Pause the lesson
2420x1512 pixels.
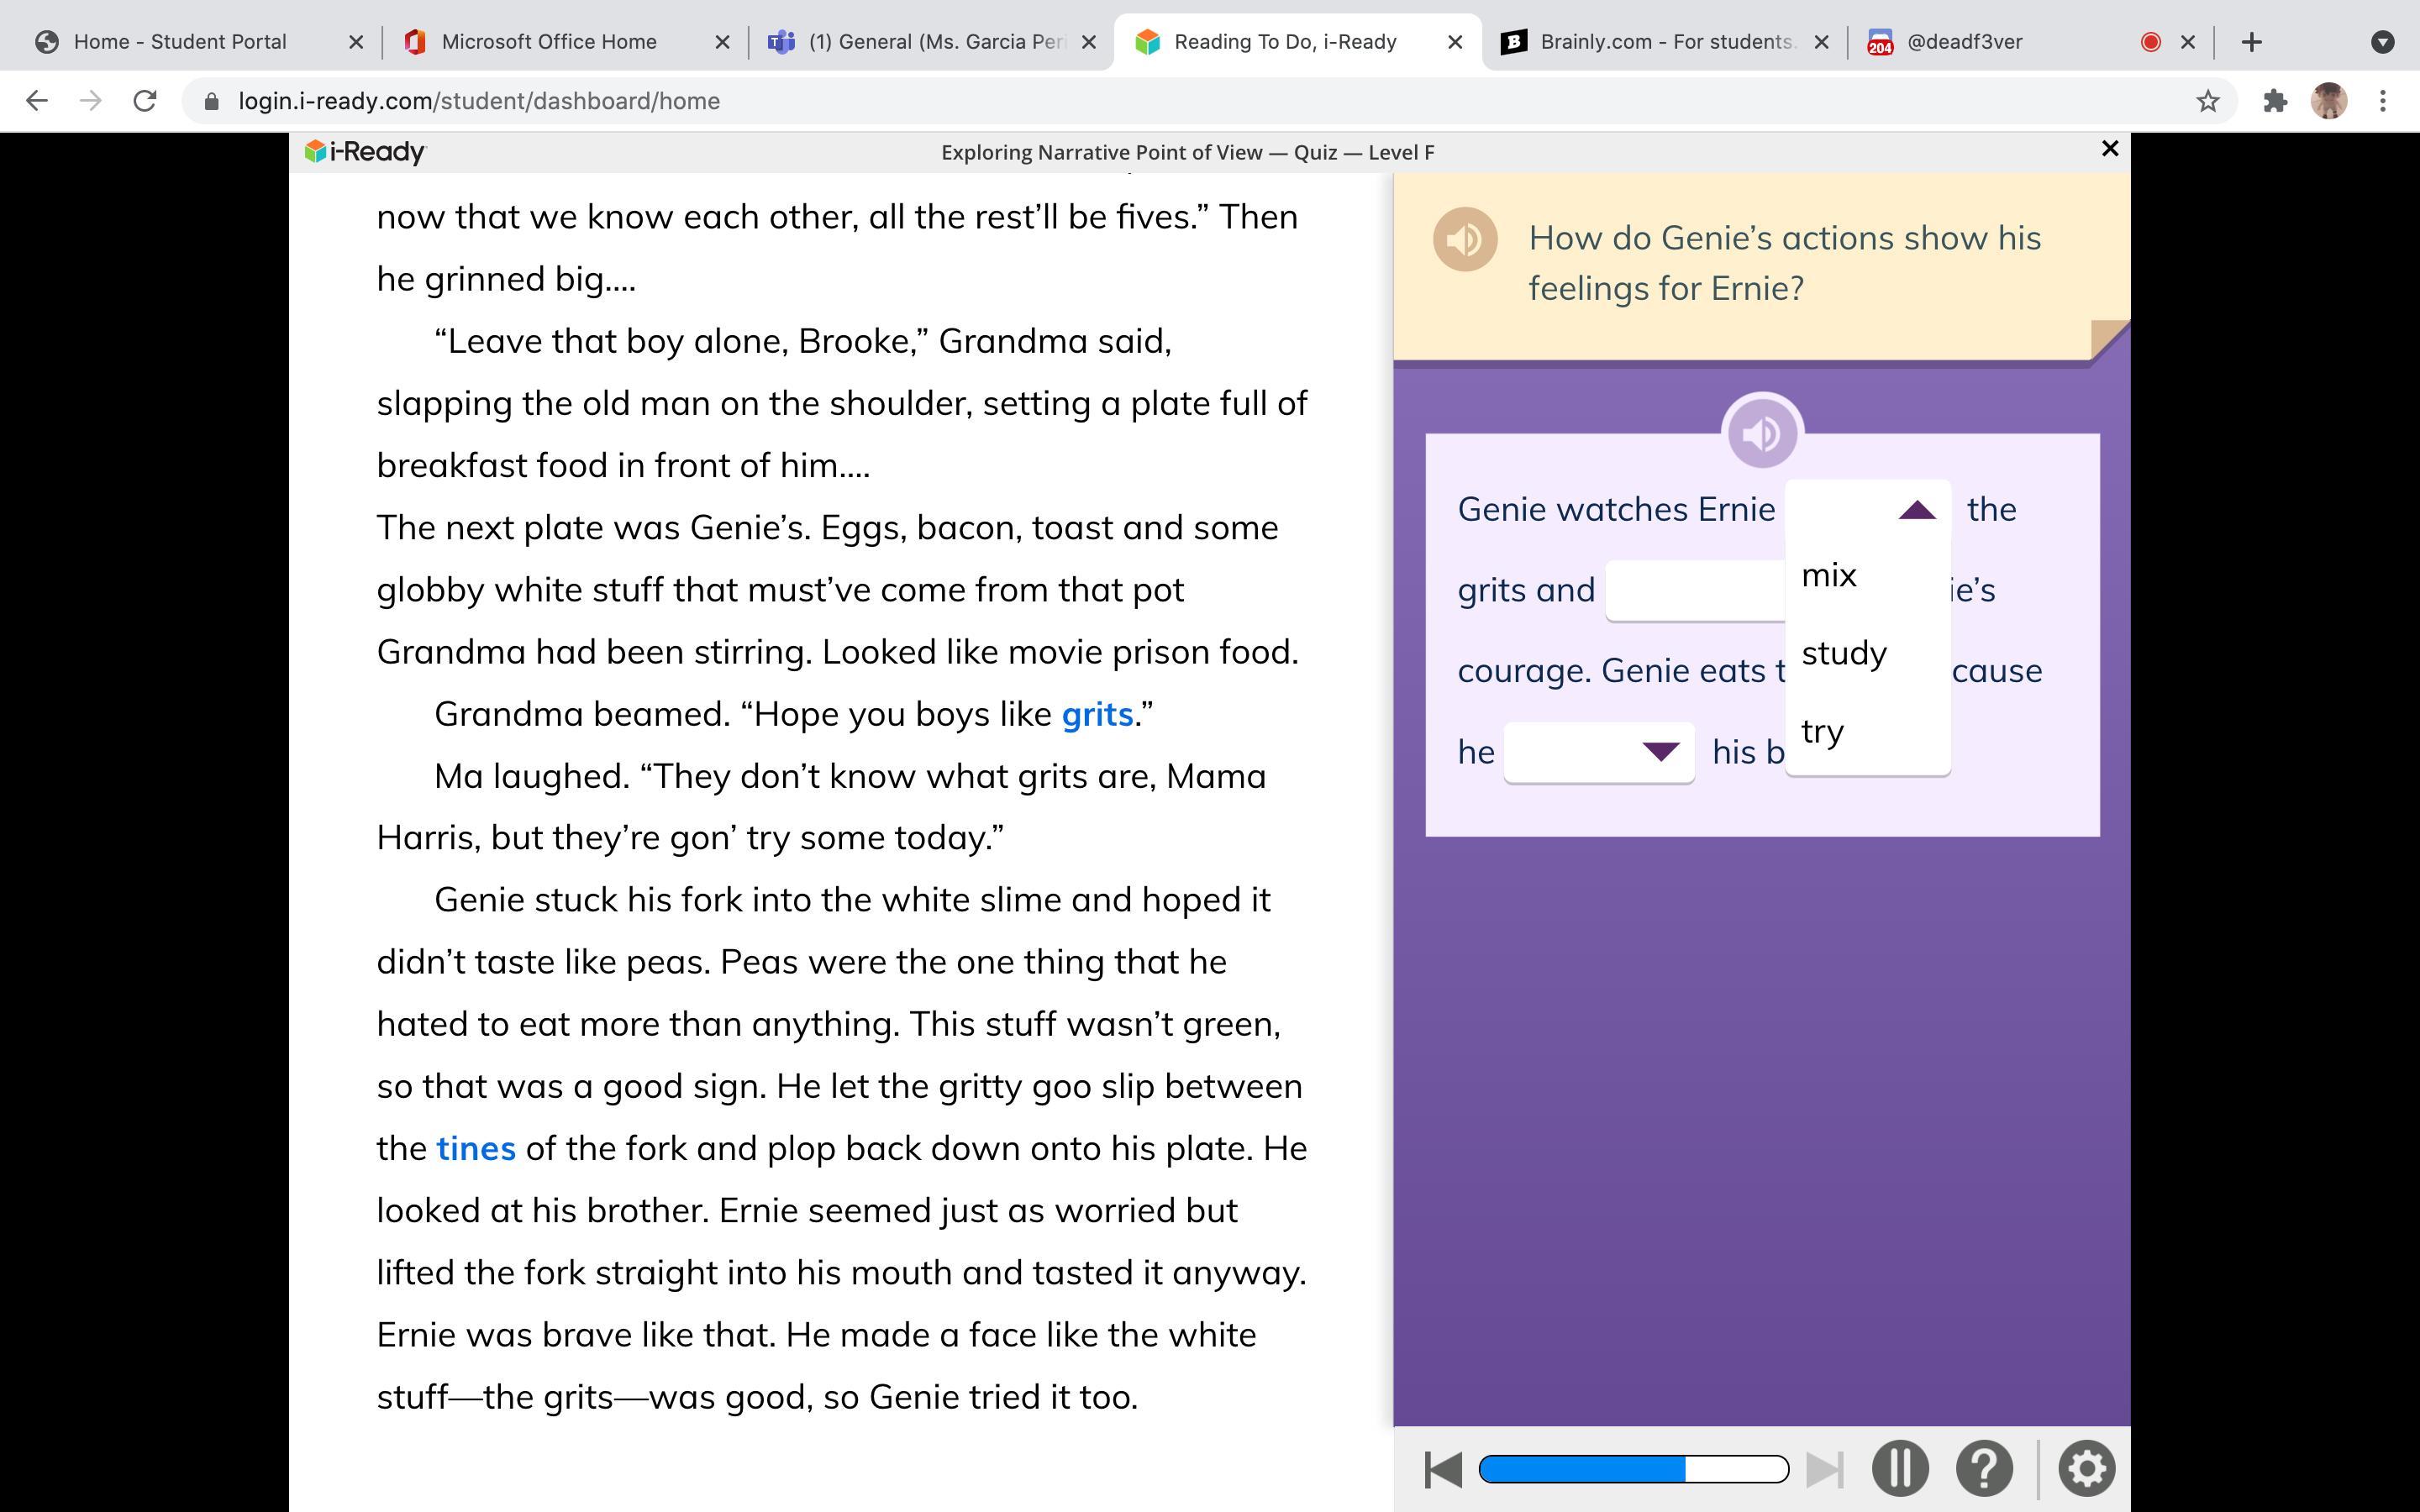pyautogui.click(x=1899, y=1468)
